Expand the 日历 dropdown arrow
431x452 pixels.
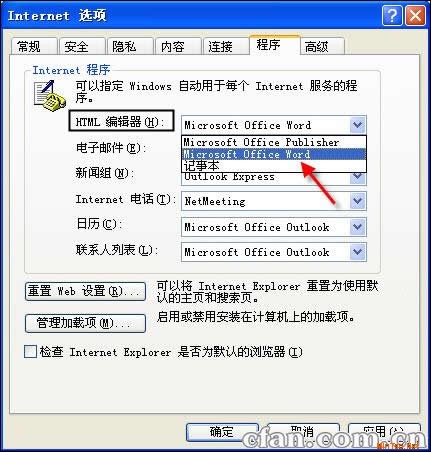tap(358, 227)
